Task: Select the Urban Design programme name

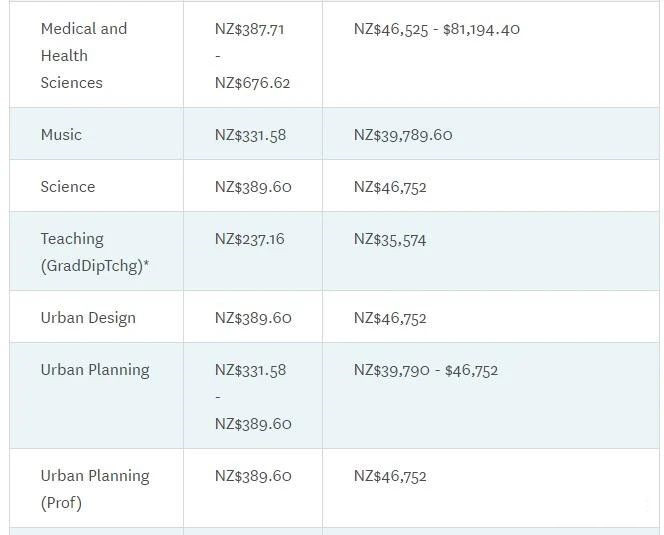Action: (x=88, y=317)
